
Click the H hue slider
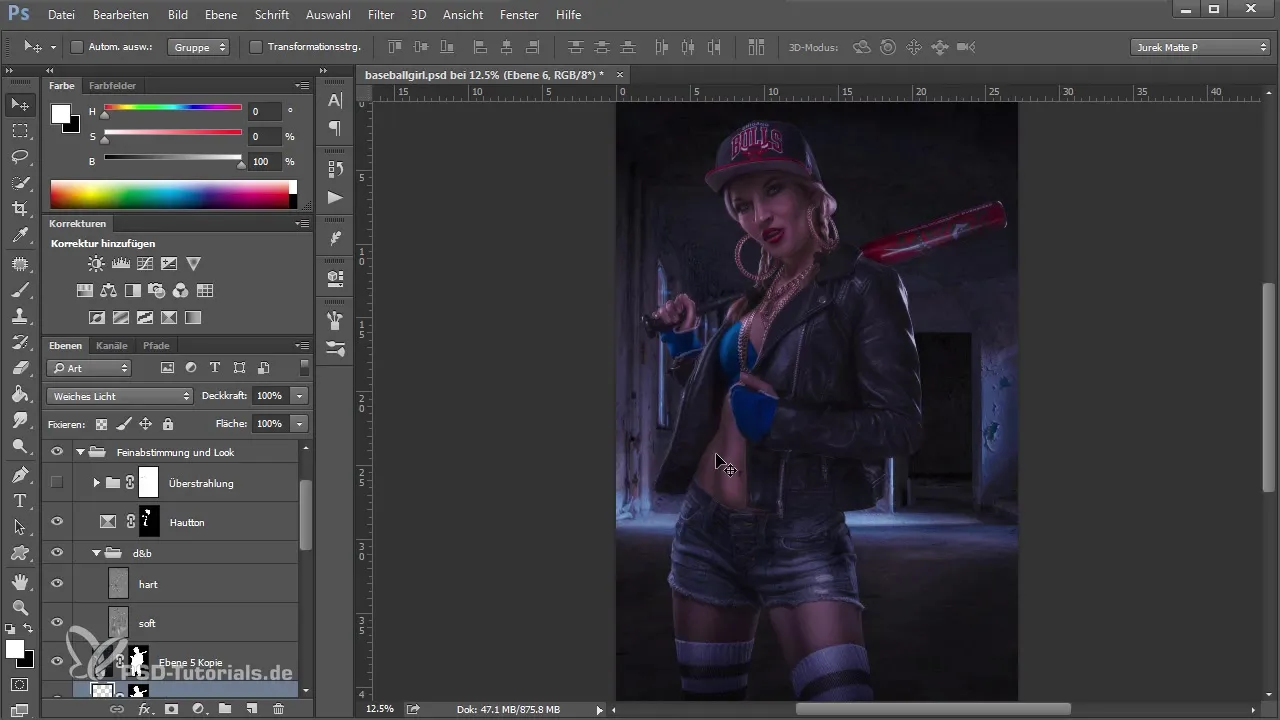point(172,107)
